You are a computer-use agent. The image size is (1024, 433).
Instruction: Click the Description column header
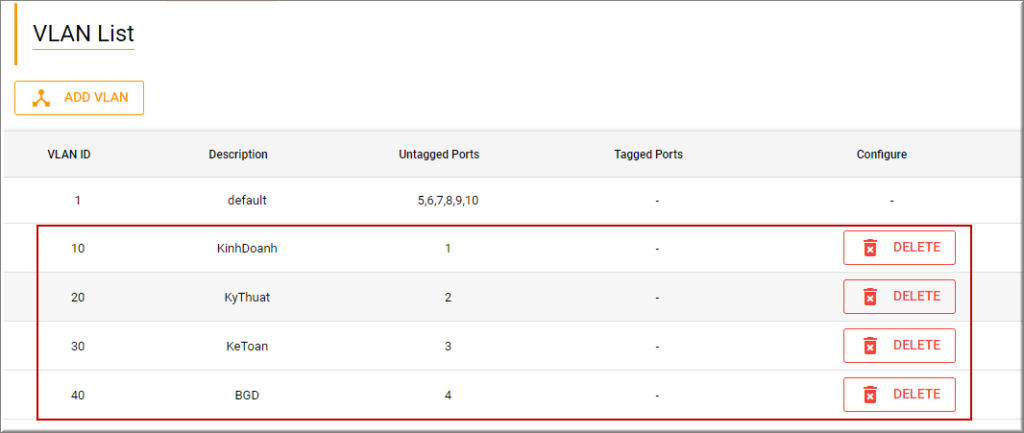click(238, 155)
